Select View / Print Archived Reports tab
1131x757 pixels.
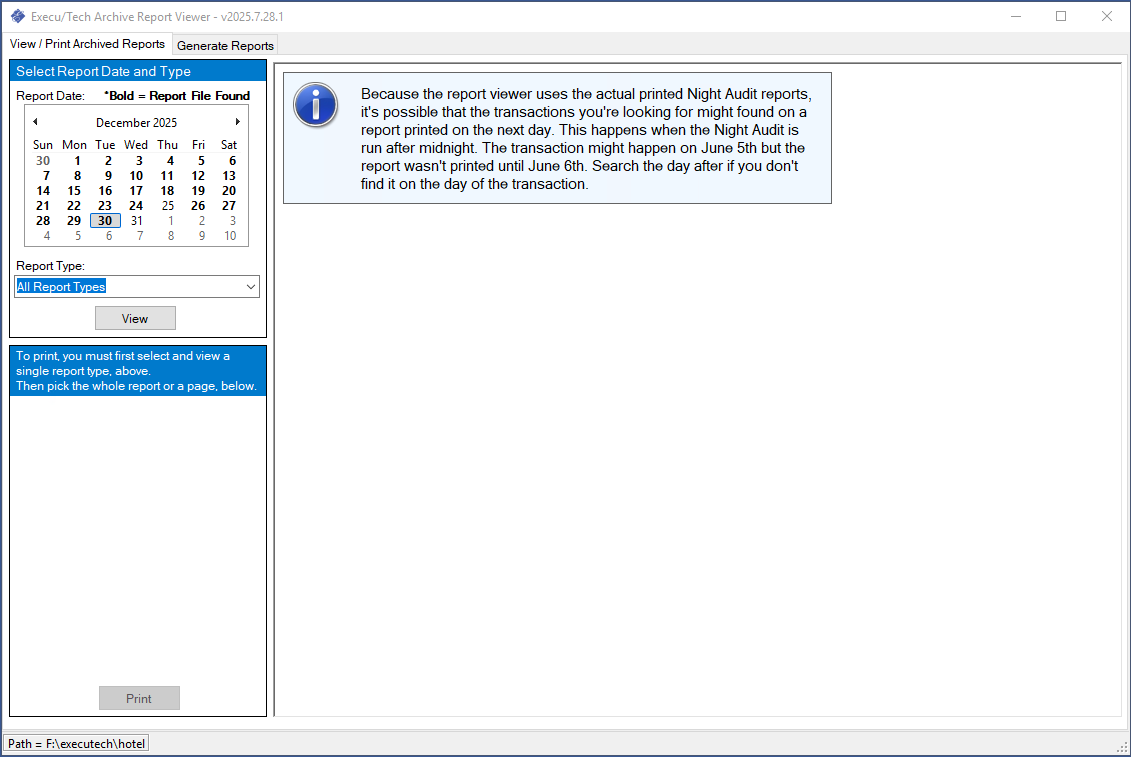[87, 44]
